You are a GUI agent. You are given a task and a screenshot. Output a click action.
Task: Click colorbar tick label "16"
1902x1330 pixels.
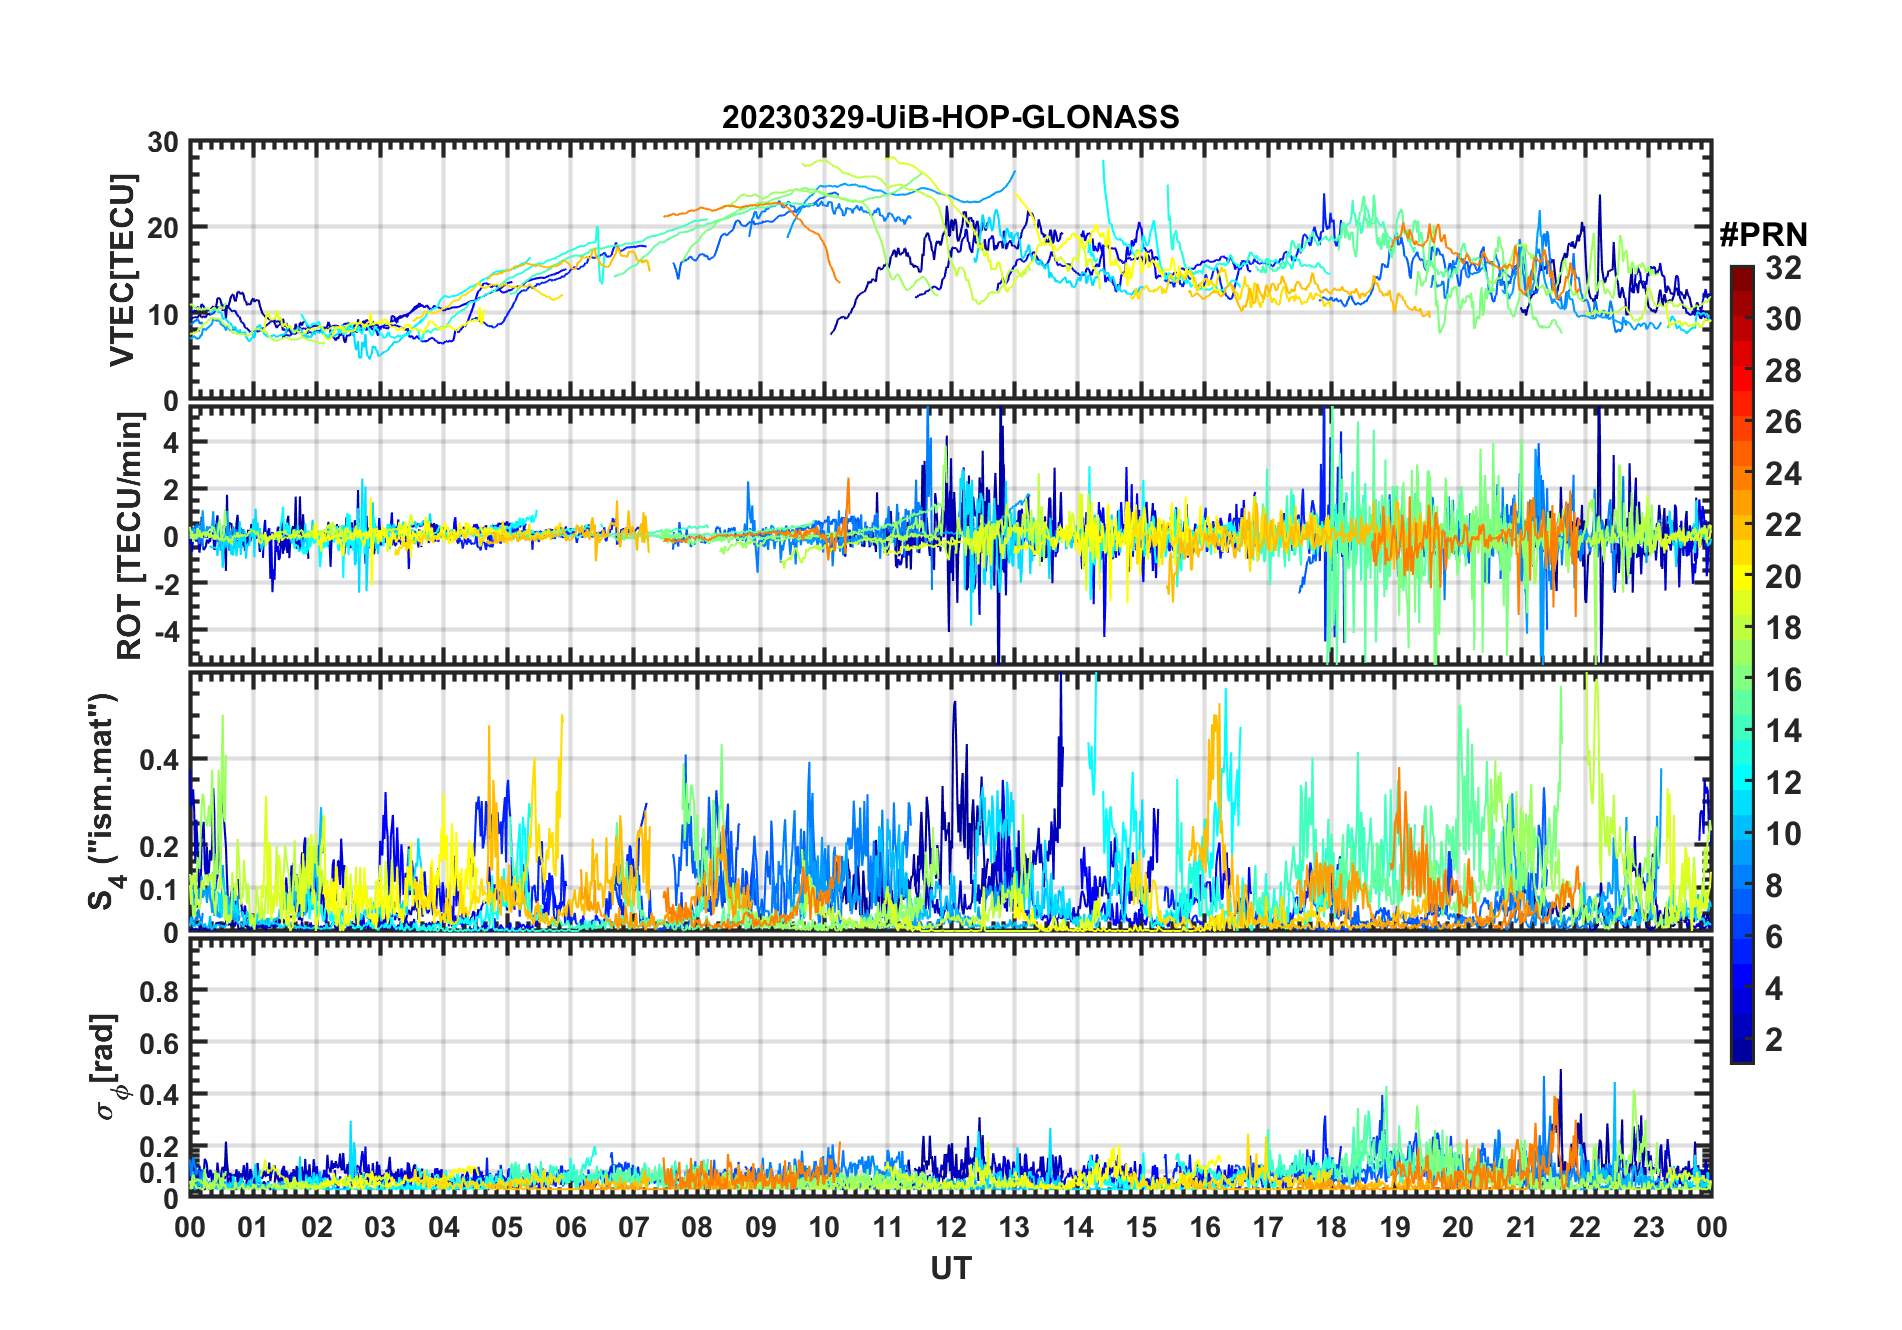coord(1783,680)
